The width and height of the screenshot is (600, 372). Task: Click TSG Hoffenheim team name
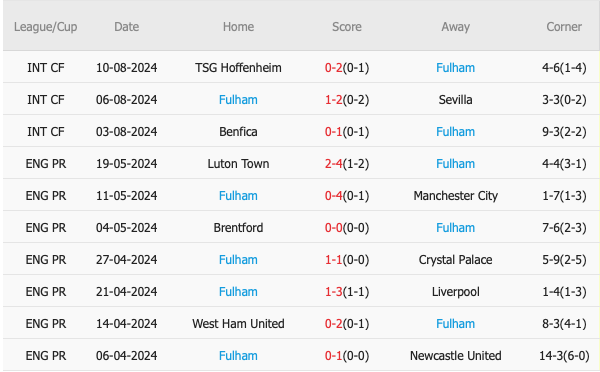238,68
